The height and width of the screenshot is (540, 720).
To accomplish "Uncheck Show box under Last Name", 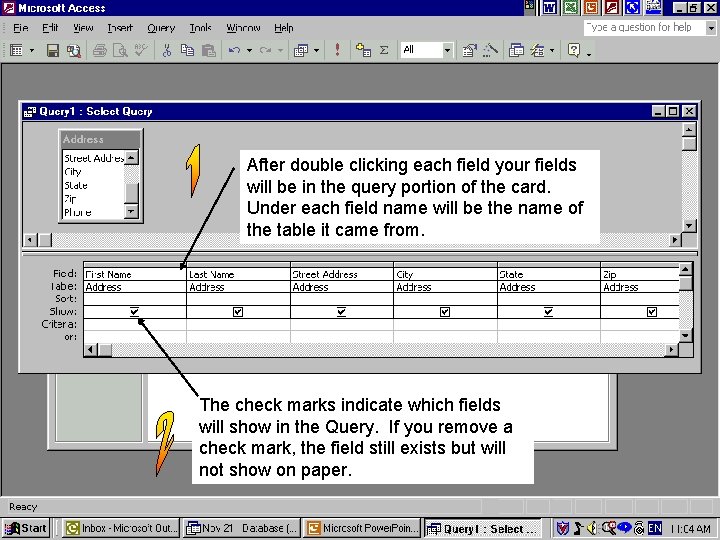I will [x=238, y=312].
